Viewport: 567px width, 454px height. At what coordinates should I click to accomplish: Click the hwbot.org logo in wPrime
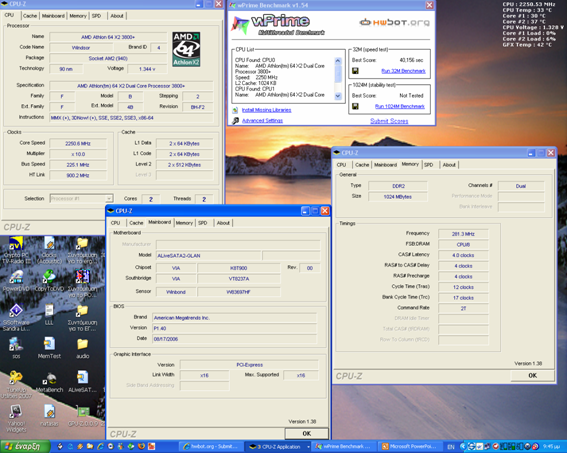tap(395, 22)
